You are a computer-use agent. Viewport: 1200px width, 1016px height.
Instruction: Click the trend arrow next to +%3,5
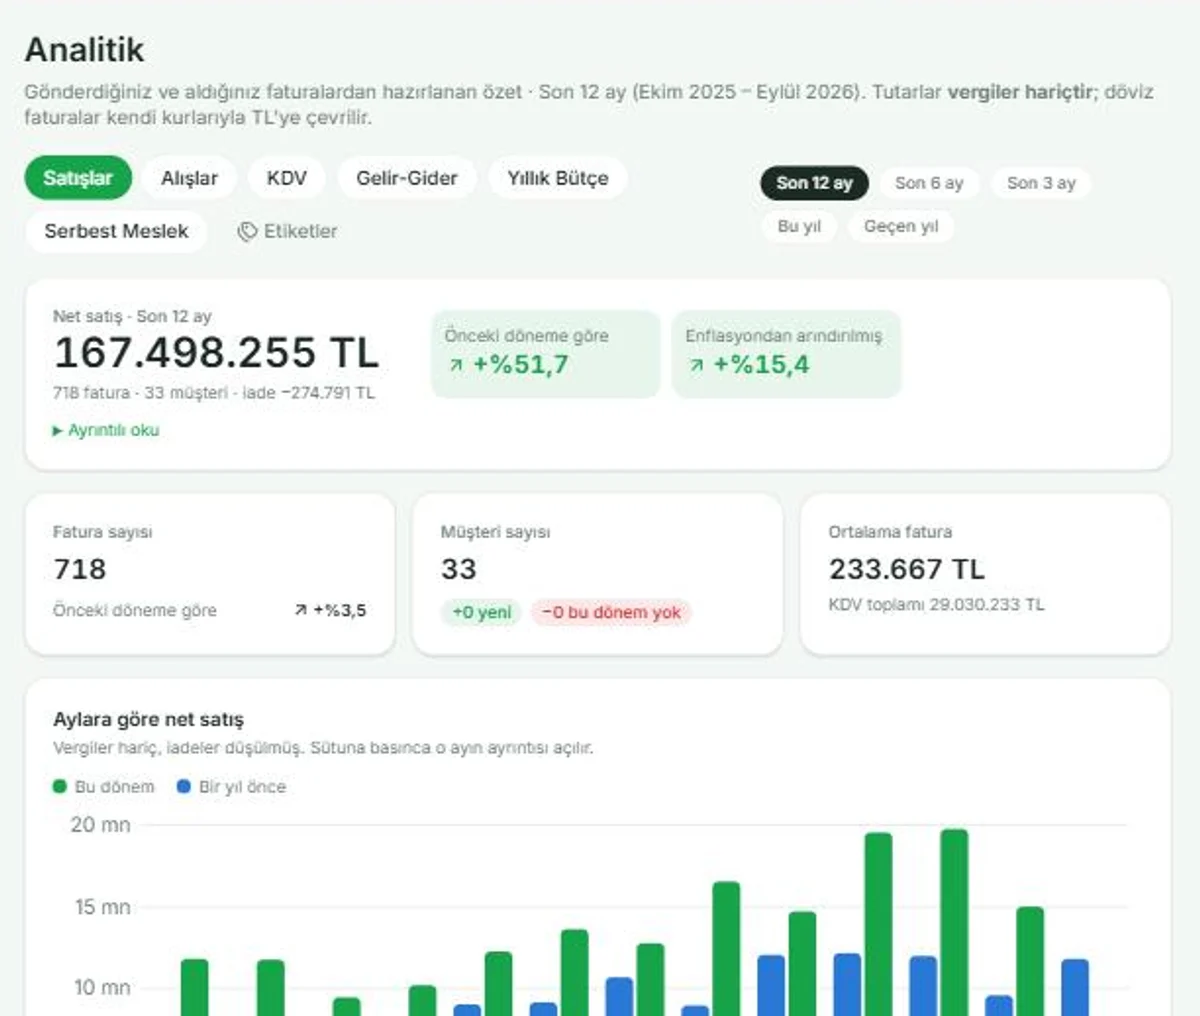(301, 610)
